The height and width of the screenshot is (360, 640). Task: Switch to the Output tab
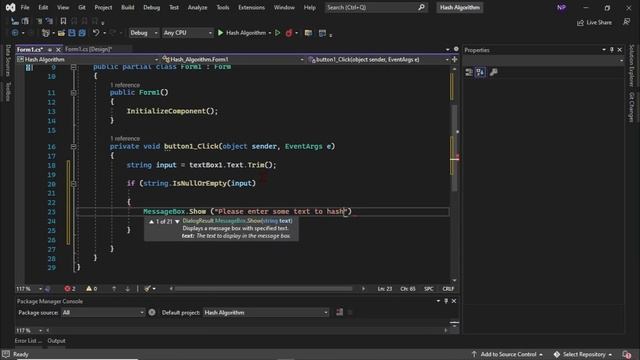click(56, 341)
